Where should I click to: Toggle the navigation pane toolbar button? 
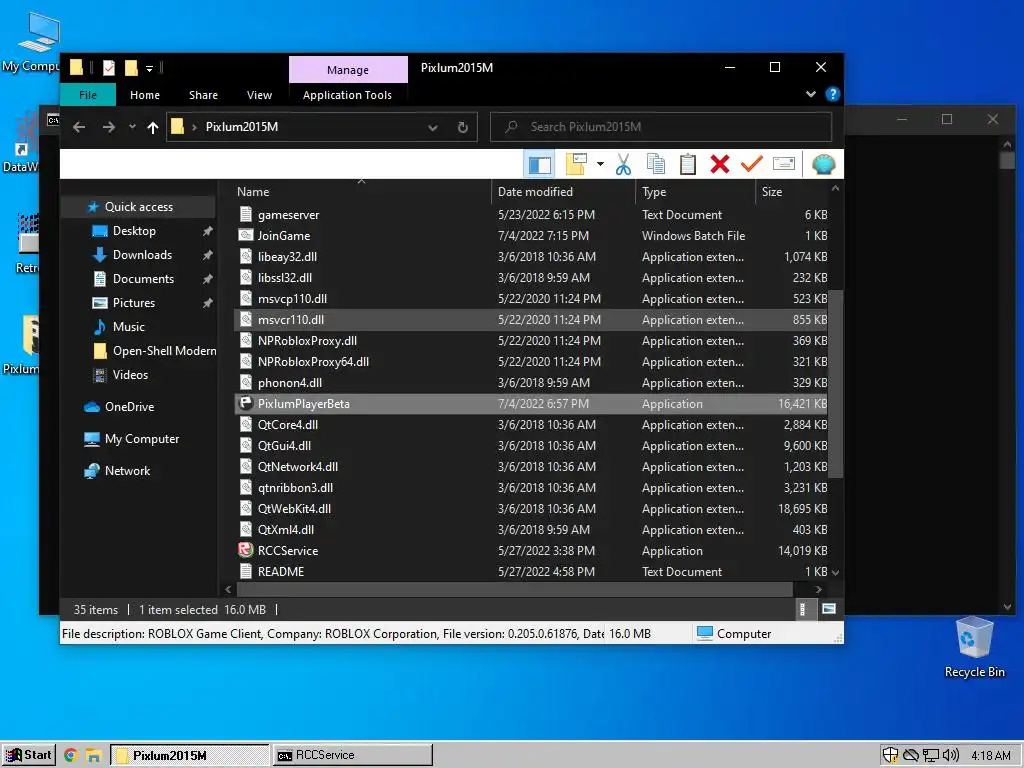tap(539, 165)
